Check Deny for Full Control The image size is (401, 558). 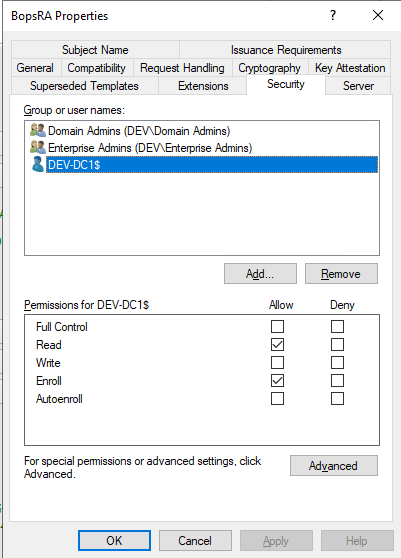[x=337, y=326]
